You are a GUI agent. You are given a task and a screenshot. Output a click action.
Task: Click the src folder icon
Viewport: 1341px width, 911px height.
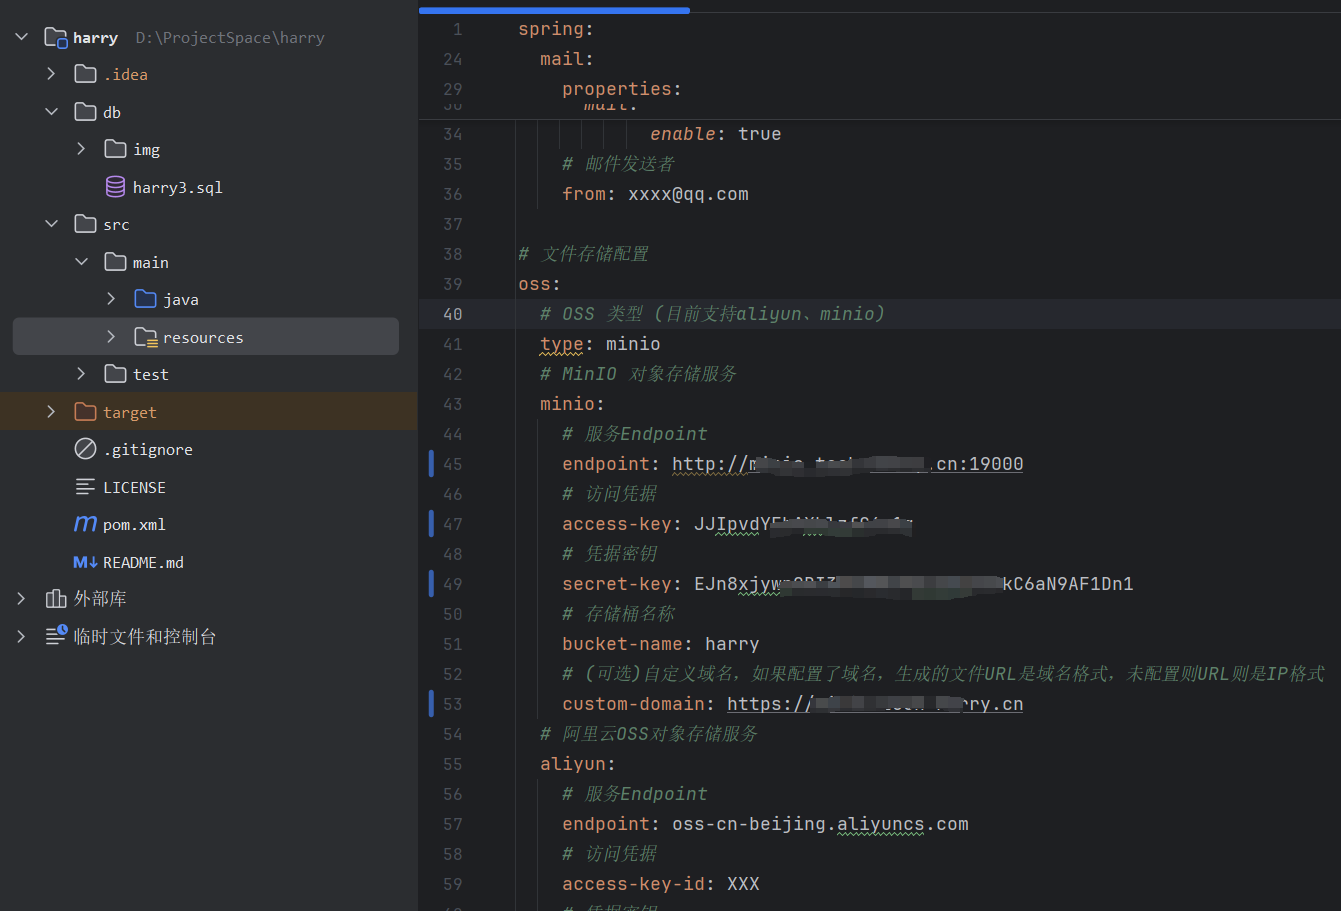(x=86, y=224)
